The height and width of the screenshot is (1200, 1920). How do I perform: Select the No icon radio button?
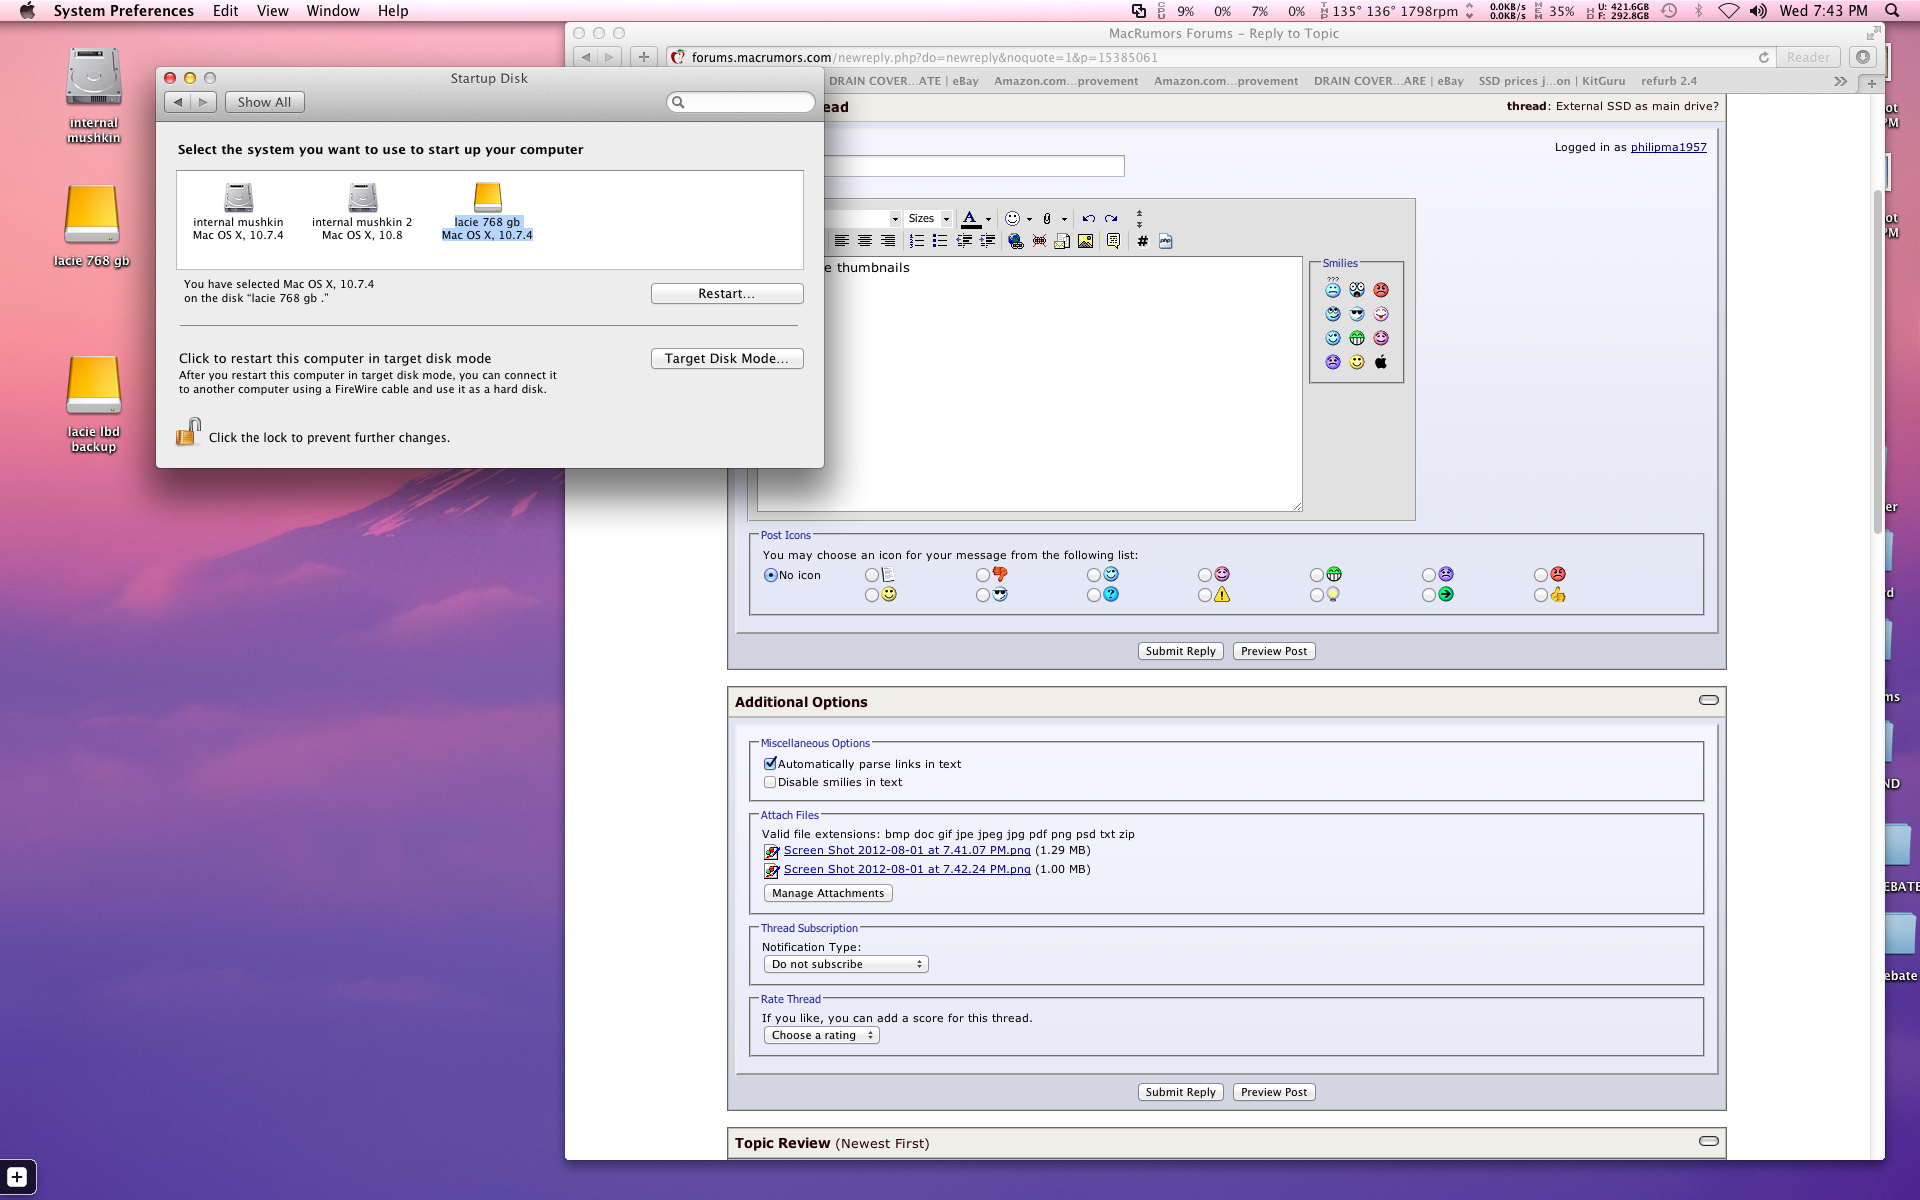[770, 575]
